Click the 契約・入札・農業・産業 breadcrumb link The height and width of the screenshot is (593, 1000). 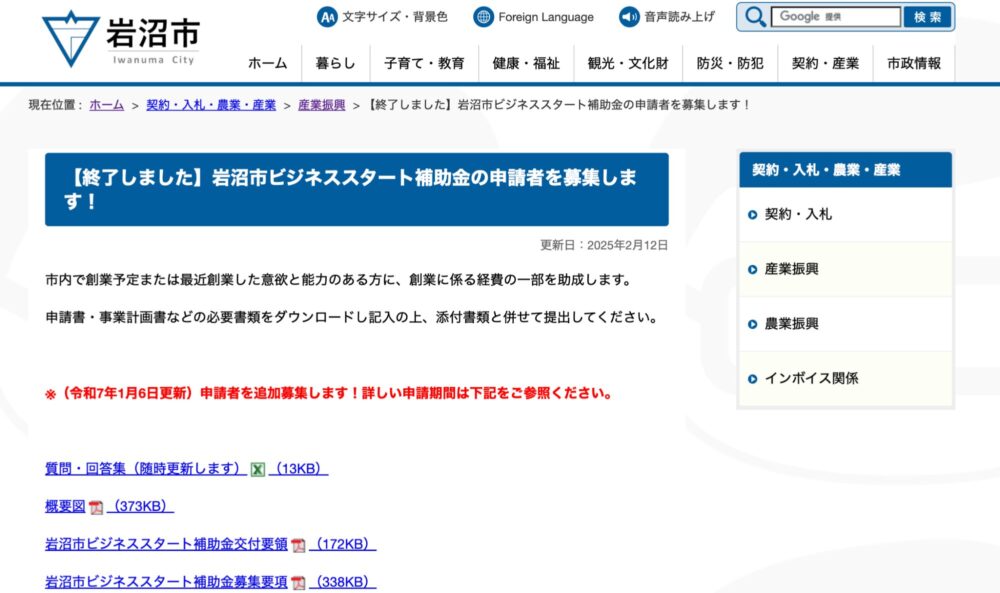coord(211,105)
